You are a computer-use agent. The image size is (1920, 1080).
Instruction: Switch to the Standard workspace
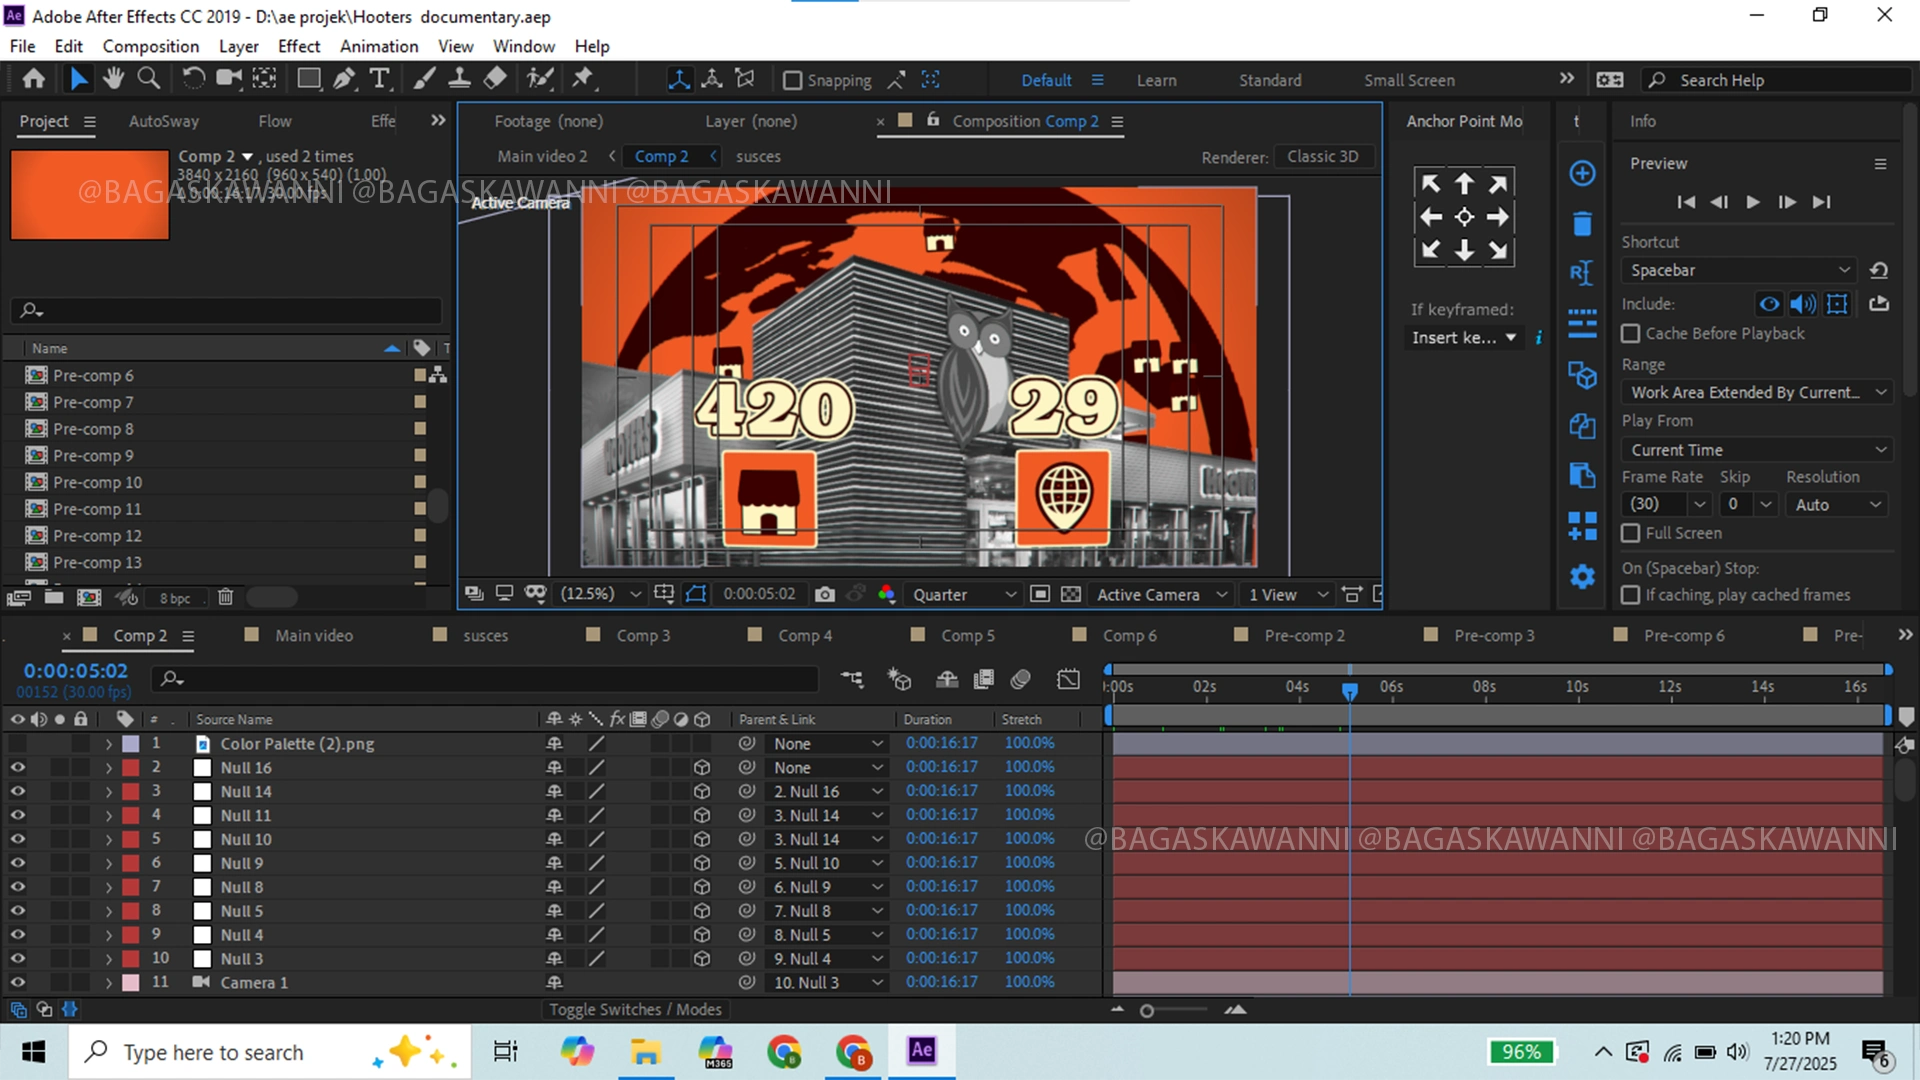pyautogui.click(x=1270, y=80)
